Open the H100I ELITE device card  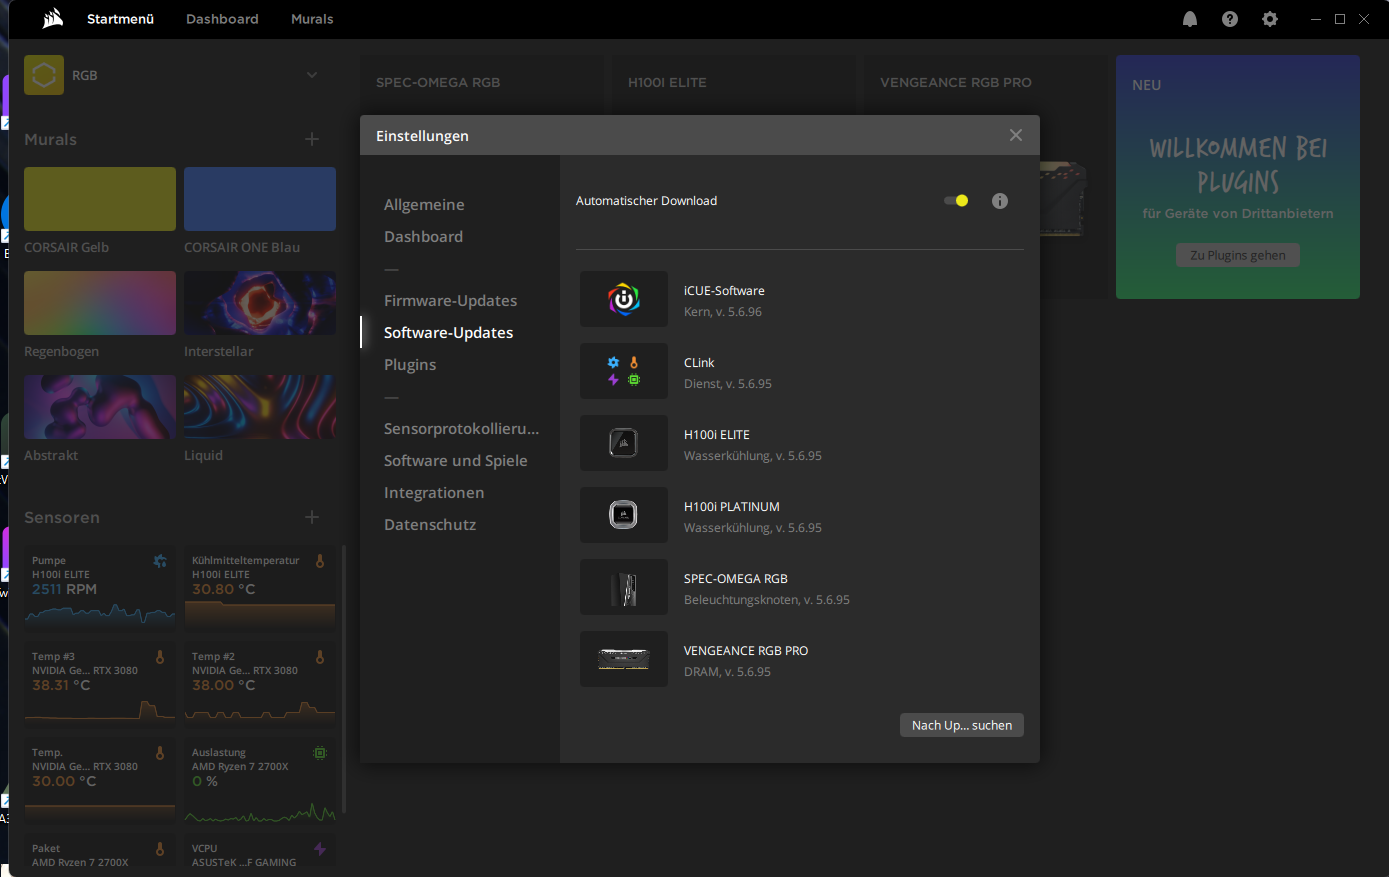point(733,85)
